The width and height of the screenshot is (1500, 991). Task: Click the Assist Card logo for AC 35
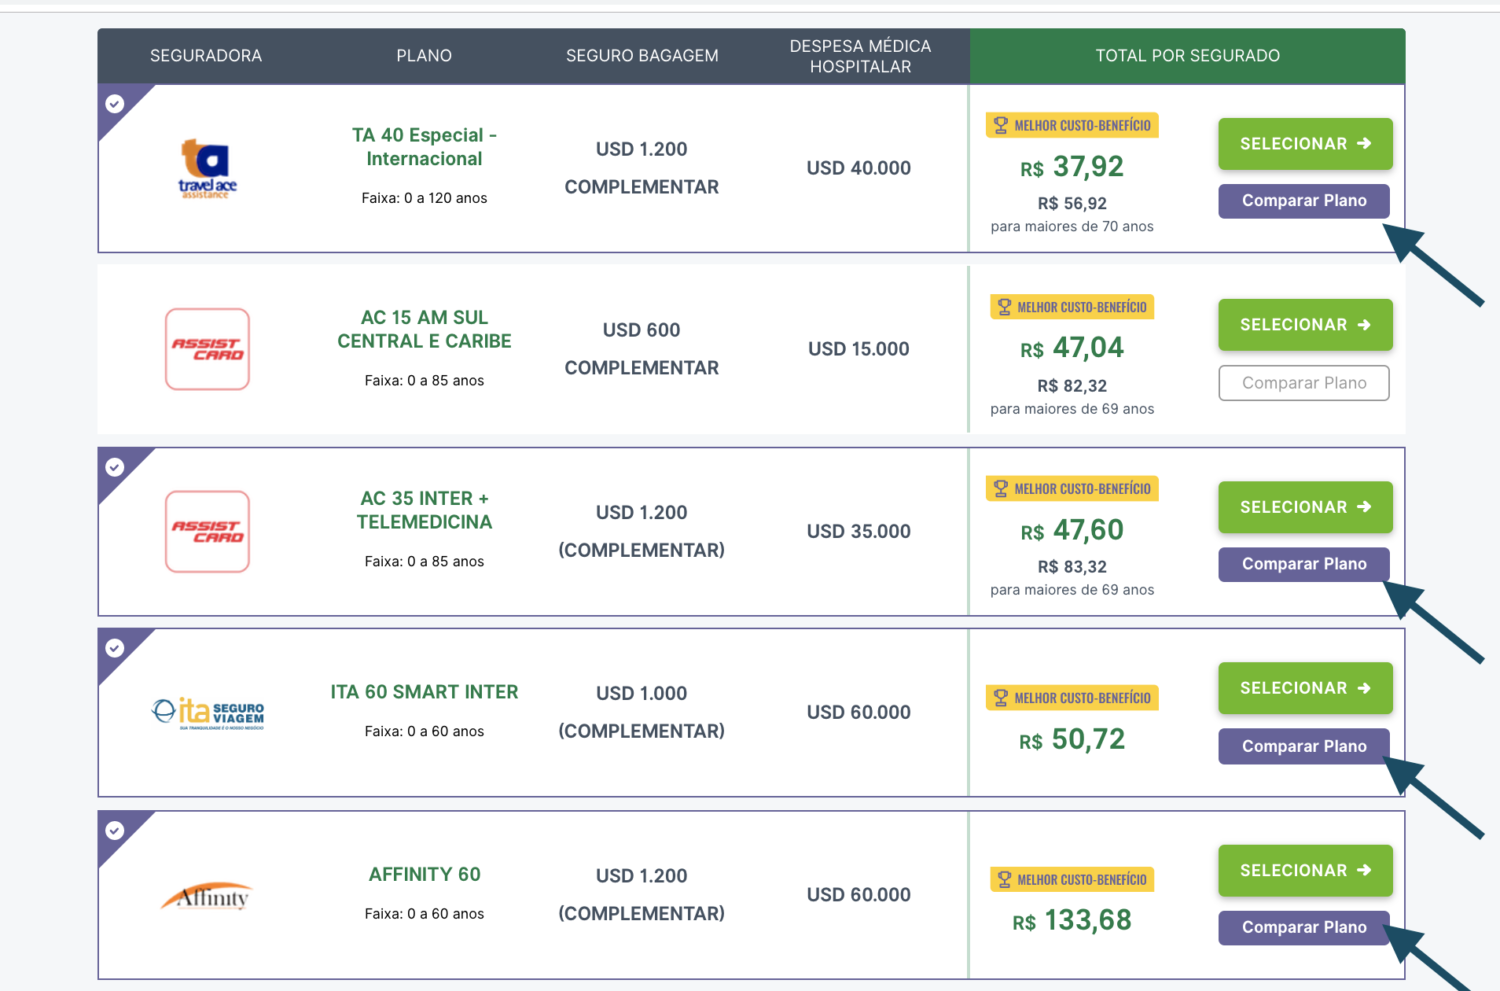click(x=207, y=531)
